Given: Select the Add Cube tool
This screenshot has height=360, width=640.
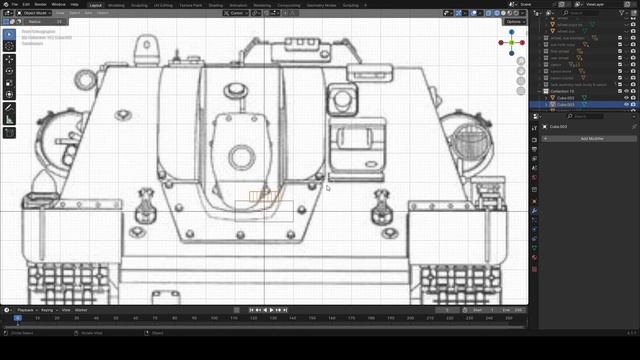Looking at the screenshot, I should [x=9, y=133].
